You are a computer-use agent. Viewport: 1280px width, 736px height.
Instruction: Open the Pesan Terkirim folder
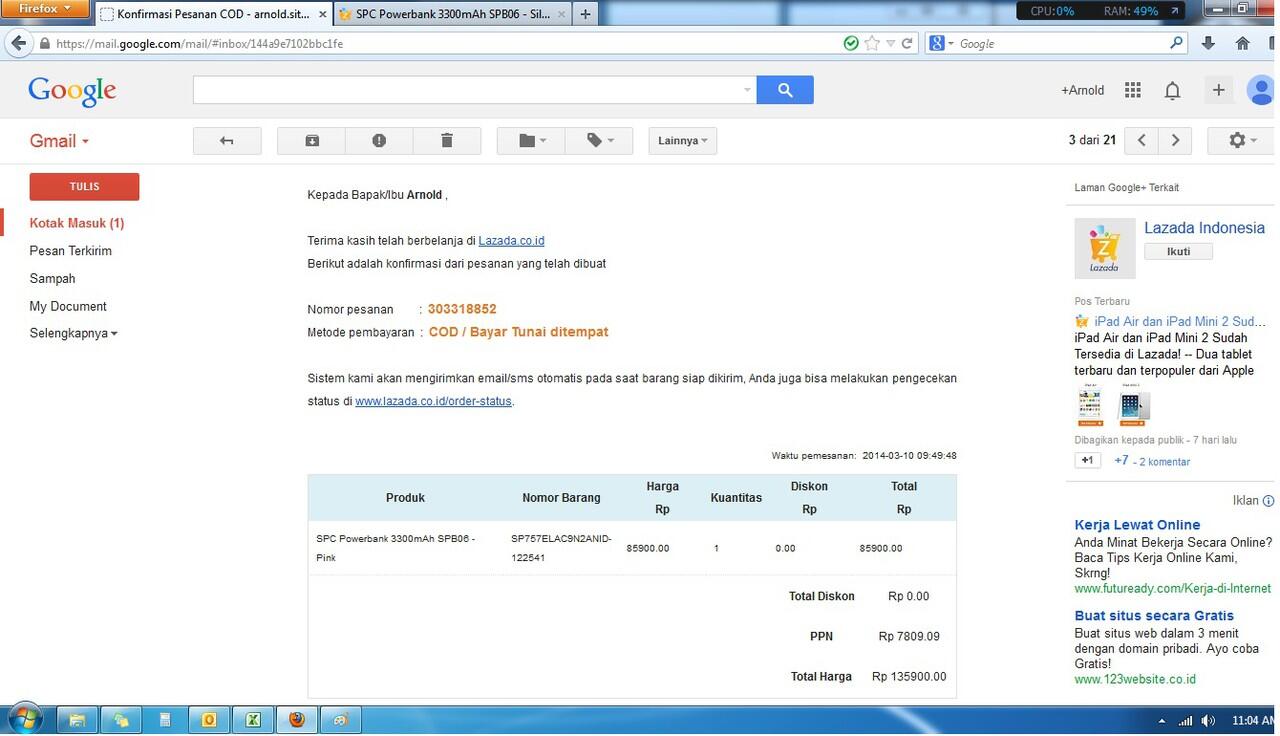tap(70, 251)
